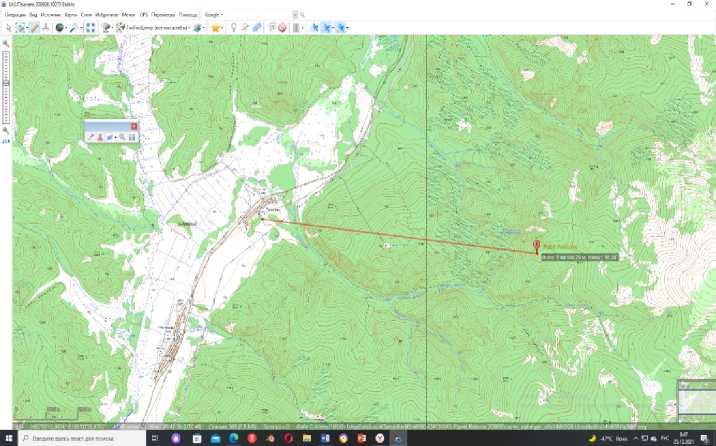Show hidden system tray icons chevron
The image size is (716, 446).
coord(636,438)
